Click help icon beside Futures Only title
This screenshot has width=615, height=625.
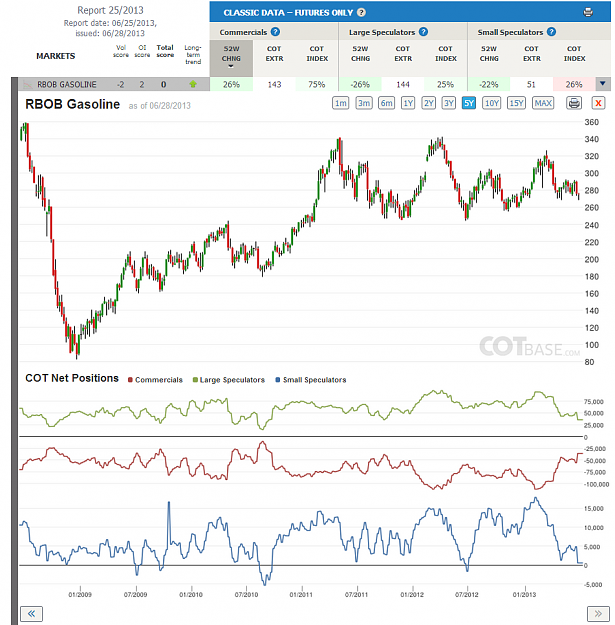click(x=361, y=12)
